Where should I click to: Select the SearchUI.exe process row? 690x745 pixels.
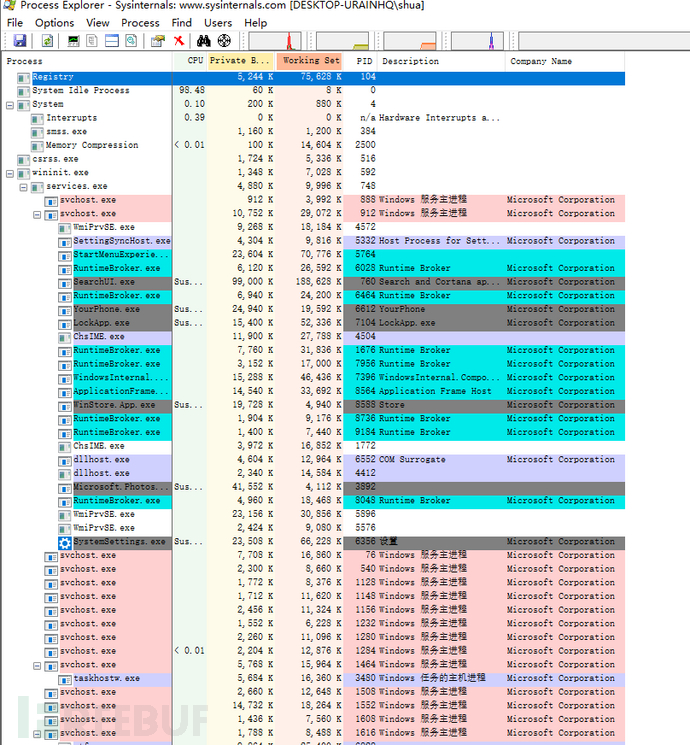pos(313,282)
